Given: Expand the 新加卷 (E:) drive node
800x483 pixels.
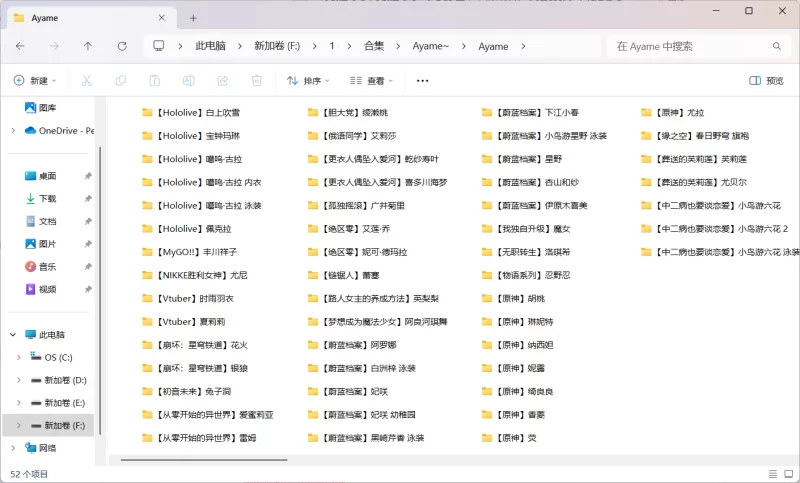Looking at the screenshot, I should 19,402.
